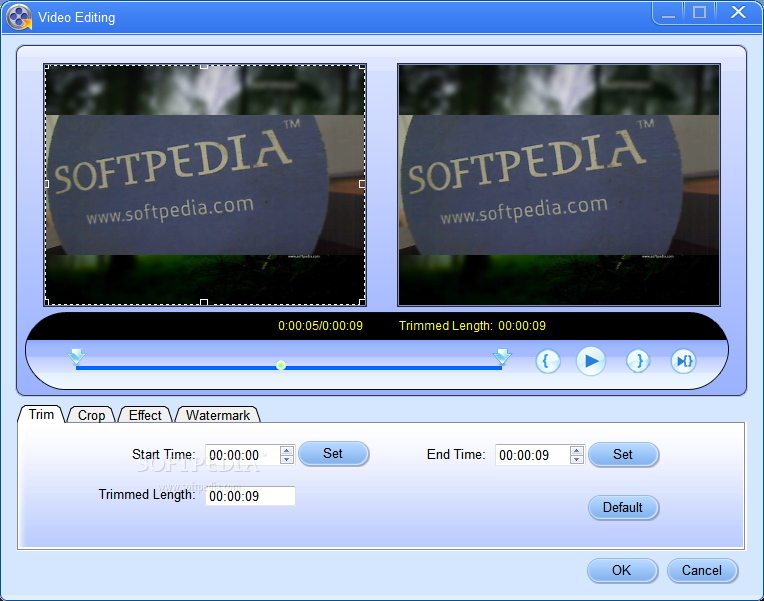
Task: Click the Video Editing app icon
Action: pos(19,18)
